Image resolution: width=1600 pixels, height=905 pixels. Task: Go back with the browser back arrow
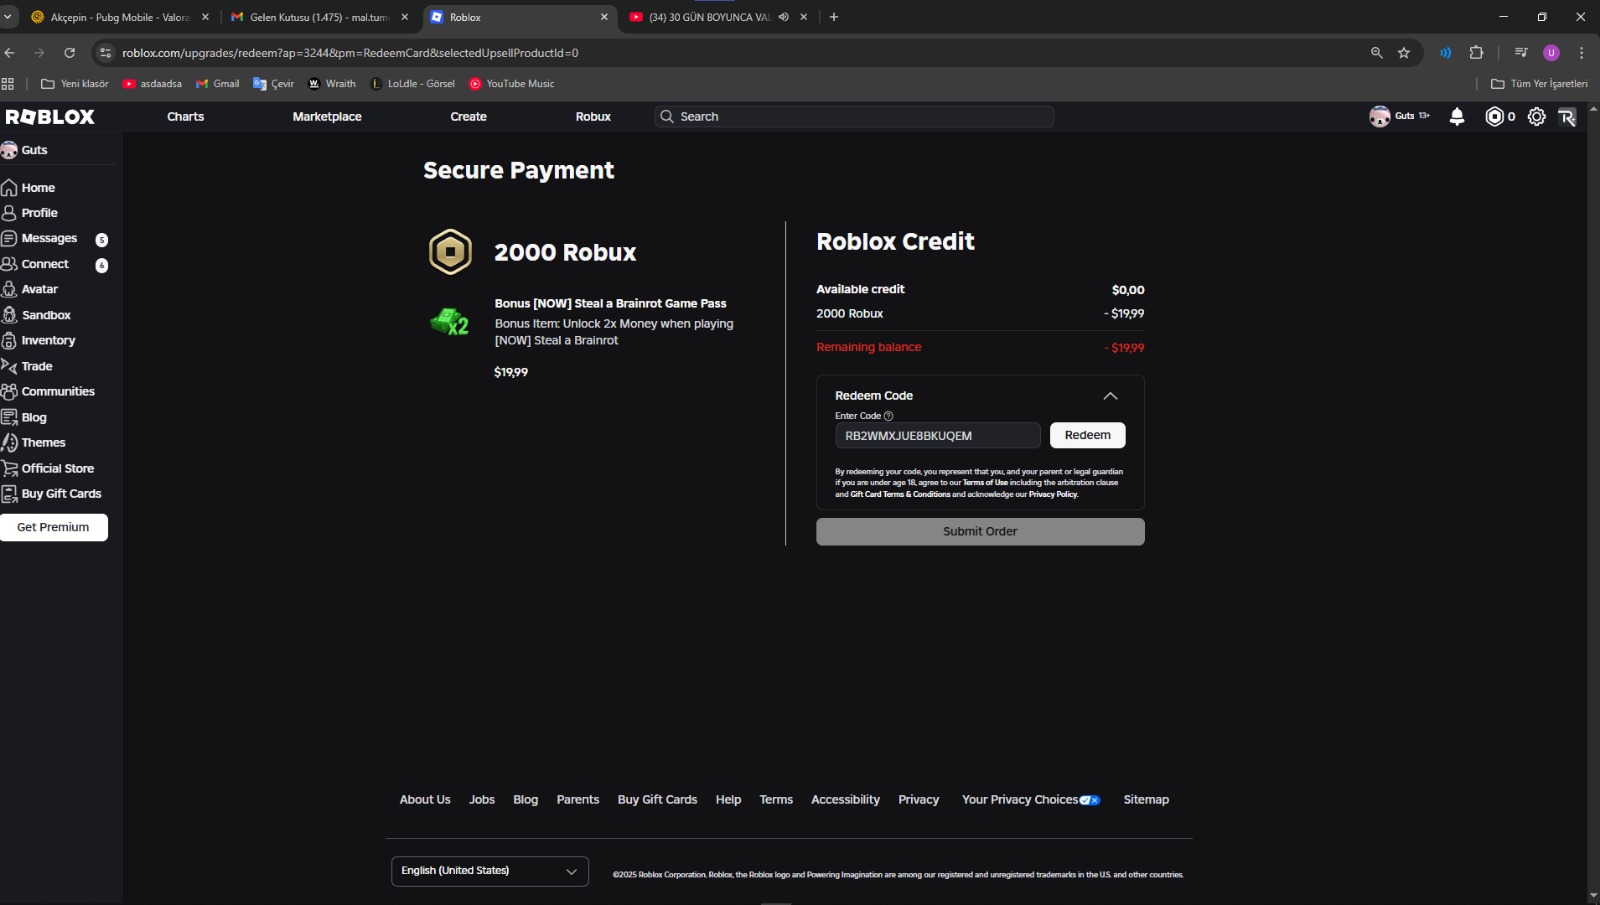click(x=10, y=53)
